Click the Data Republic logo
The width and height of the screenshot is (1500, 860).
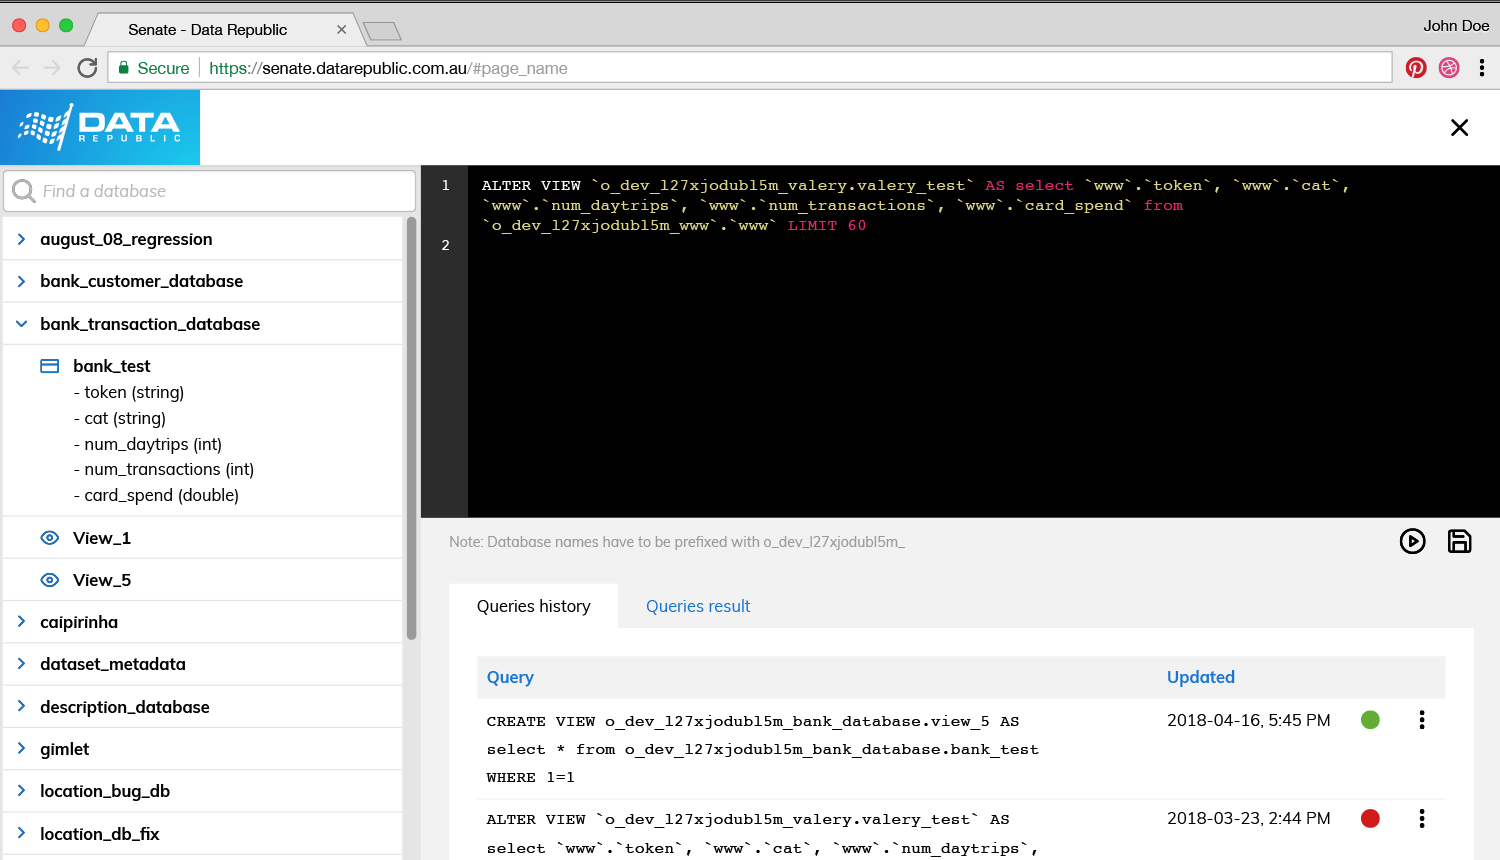coord(100,127)
